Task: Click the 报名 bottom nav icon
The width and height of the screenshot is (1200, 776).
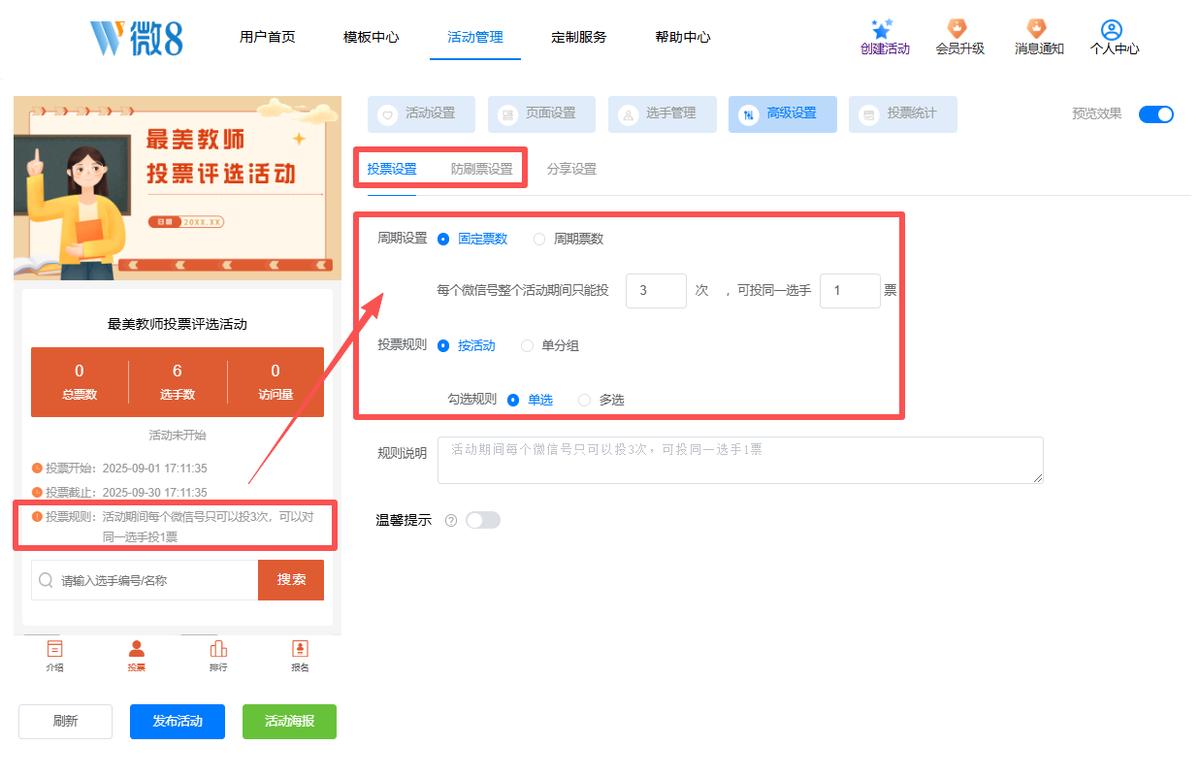Action: (x=300, y=649)
